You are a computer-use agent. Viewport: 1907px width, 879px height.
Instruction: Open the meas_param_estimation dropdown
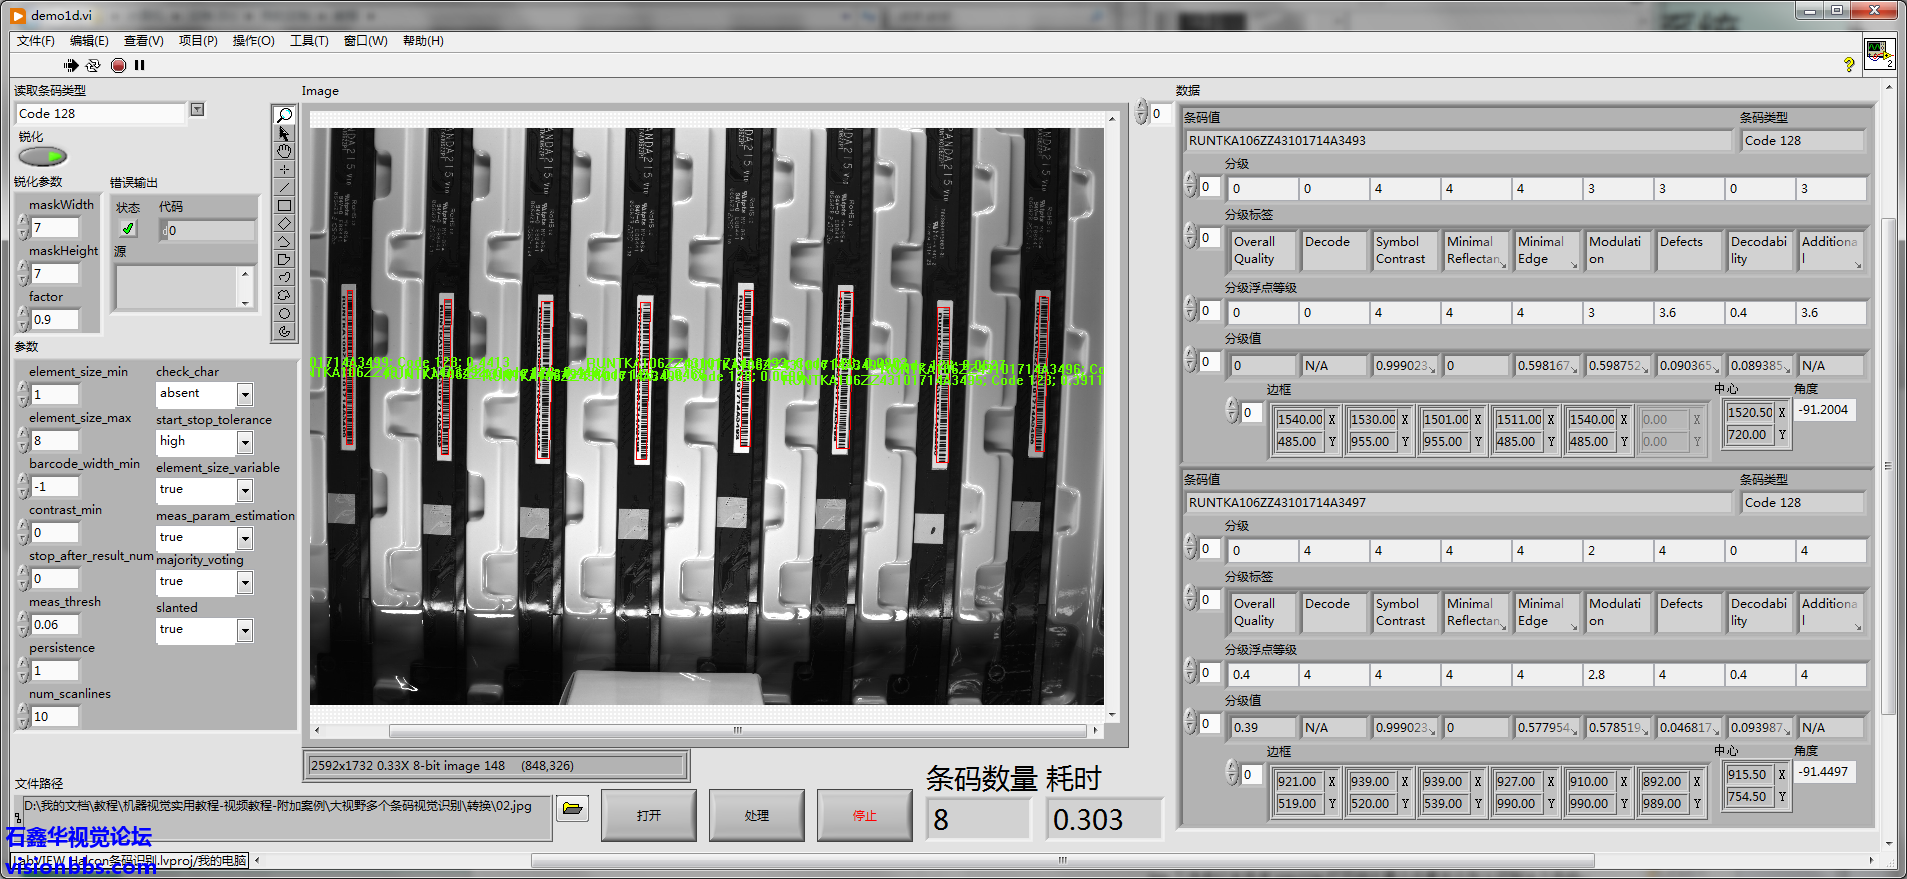click(245, 538)
